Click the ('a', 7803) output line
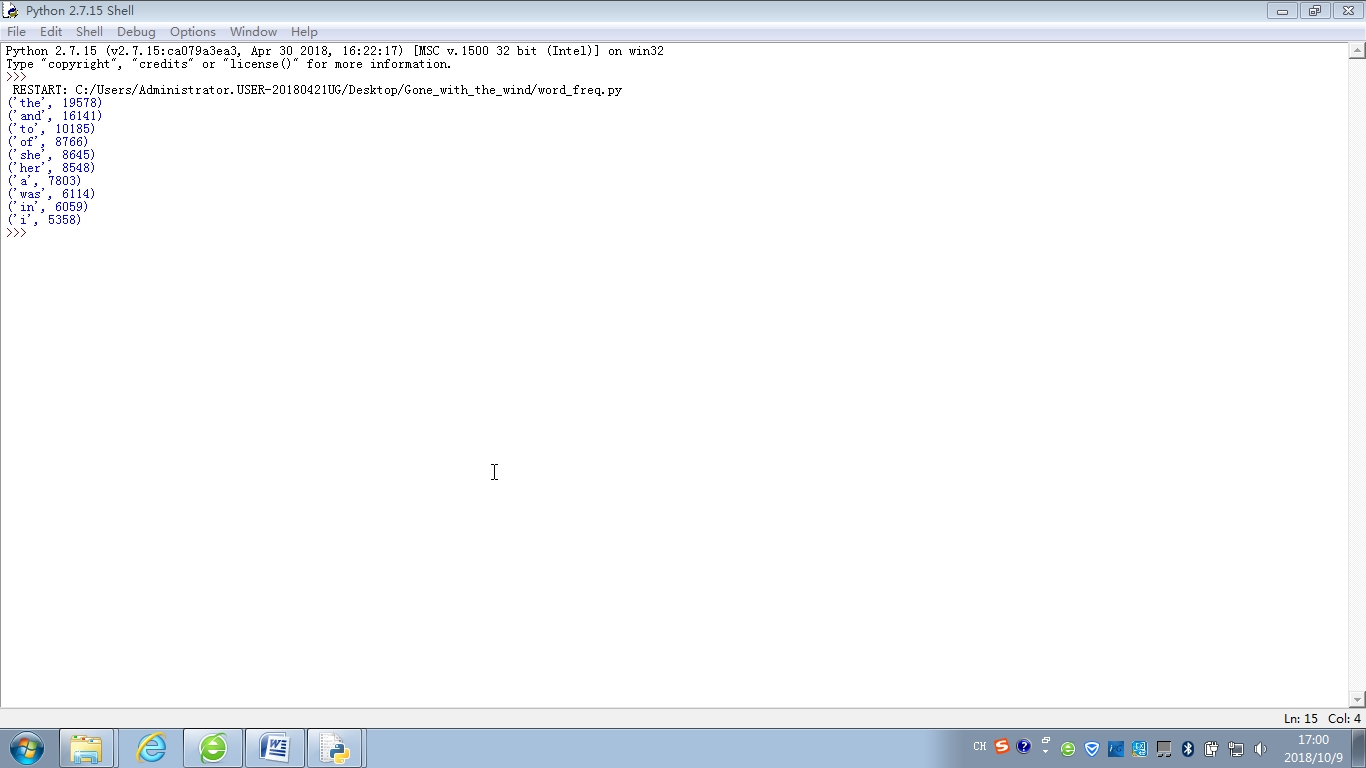Screen dimensions: 1366x768 pos(44,181)
